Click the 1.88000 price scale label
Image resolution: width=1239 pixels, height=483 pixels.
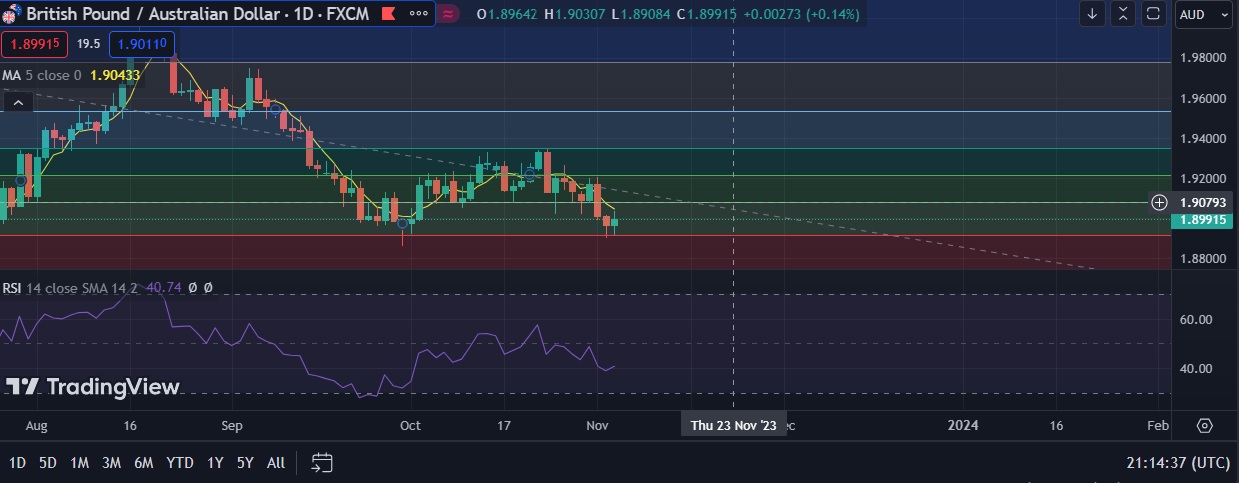tap(1204, 258)
